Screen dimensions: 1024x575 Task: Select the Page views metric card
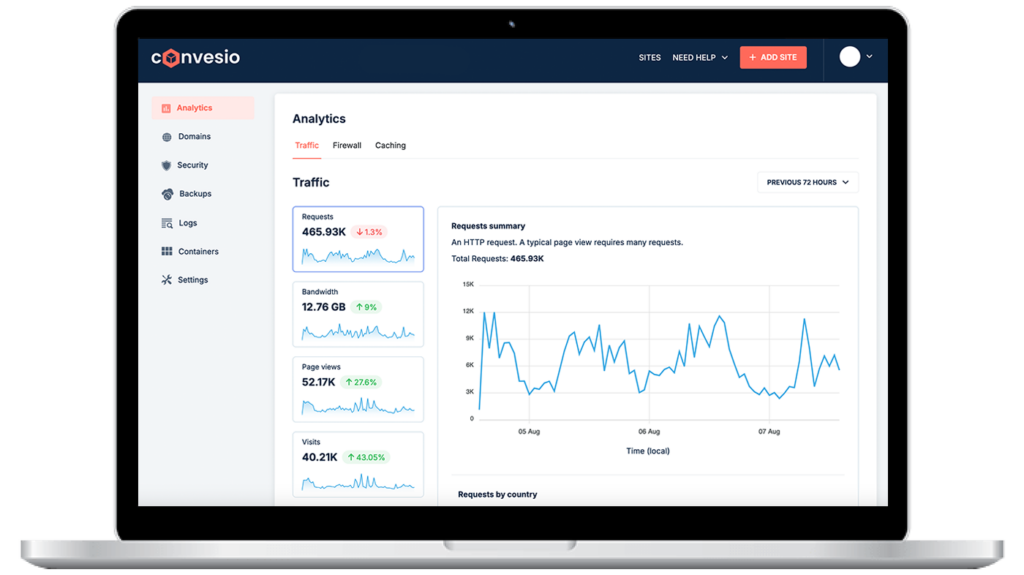tap(358, 389)
